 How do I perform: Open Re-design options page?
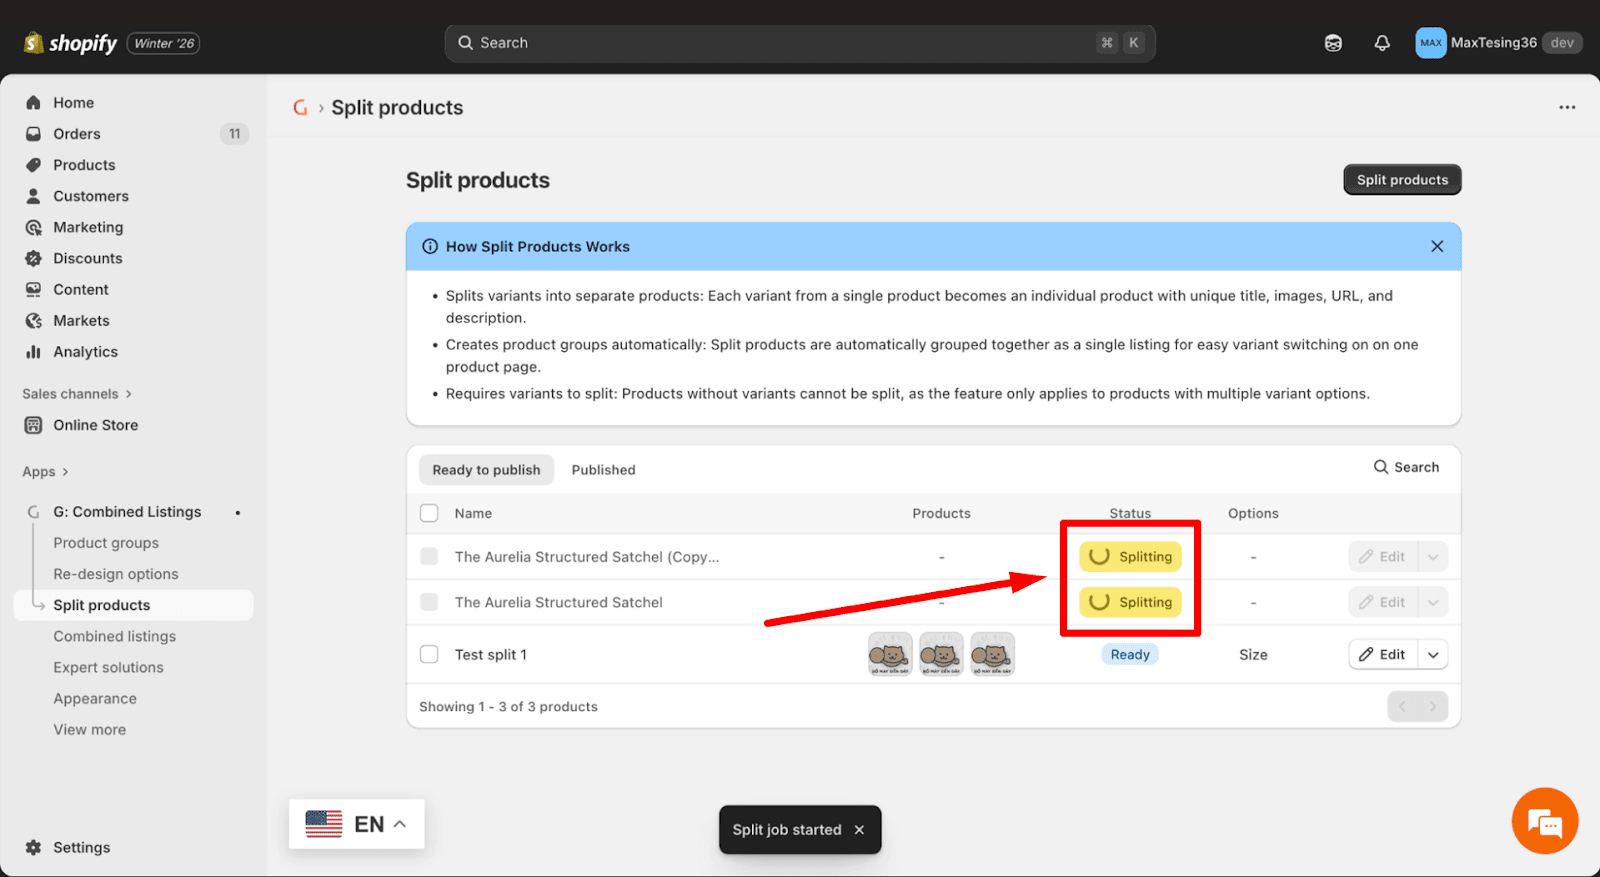116,574
